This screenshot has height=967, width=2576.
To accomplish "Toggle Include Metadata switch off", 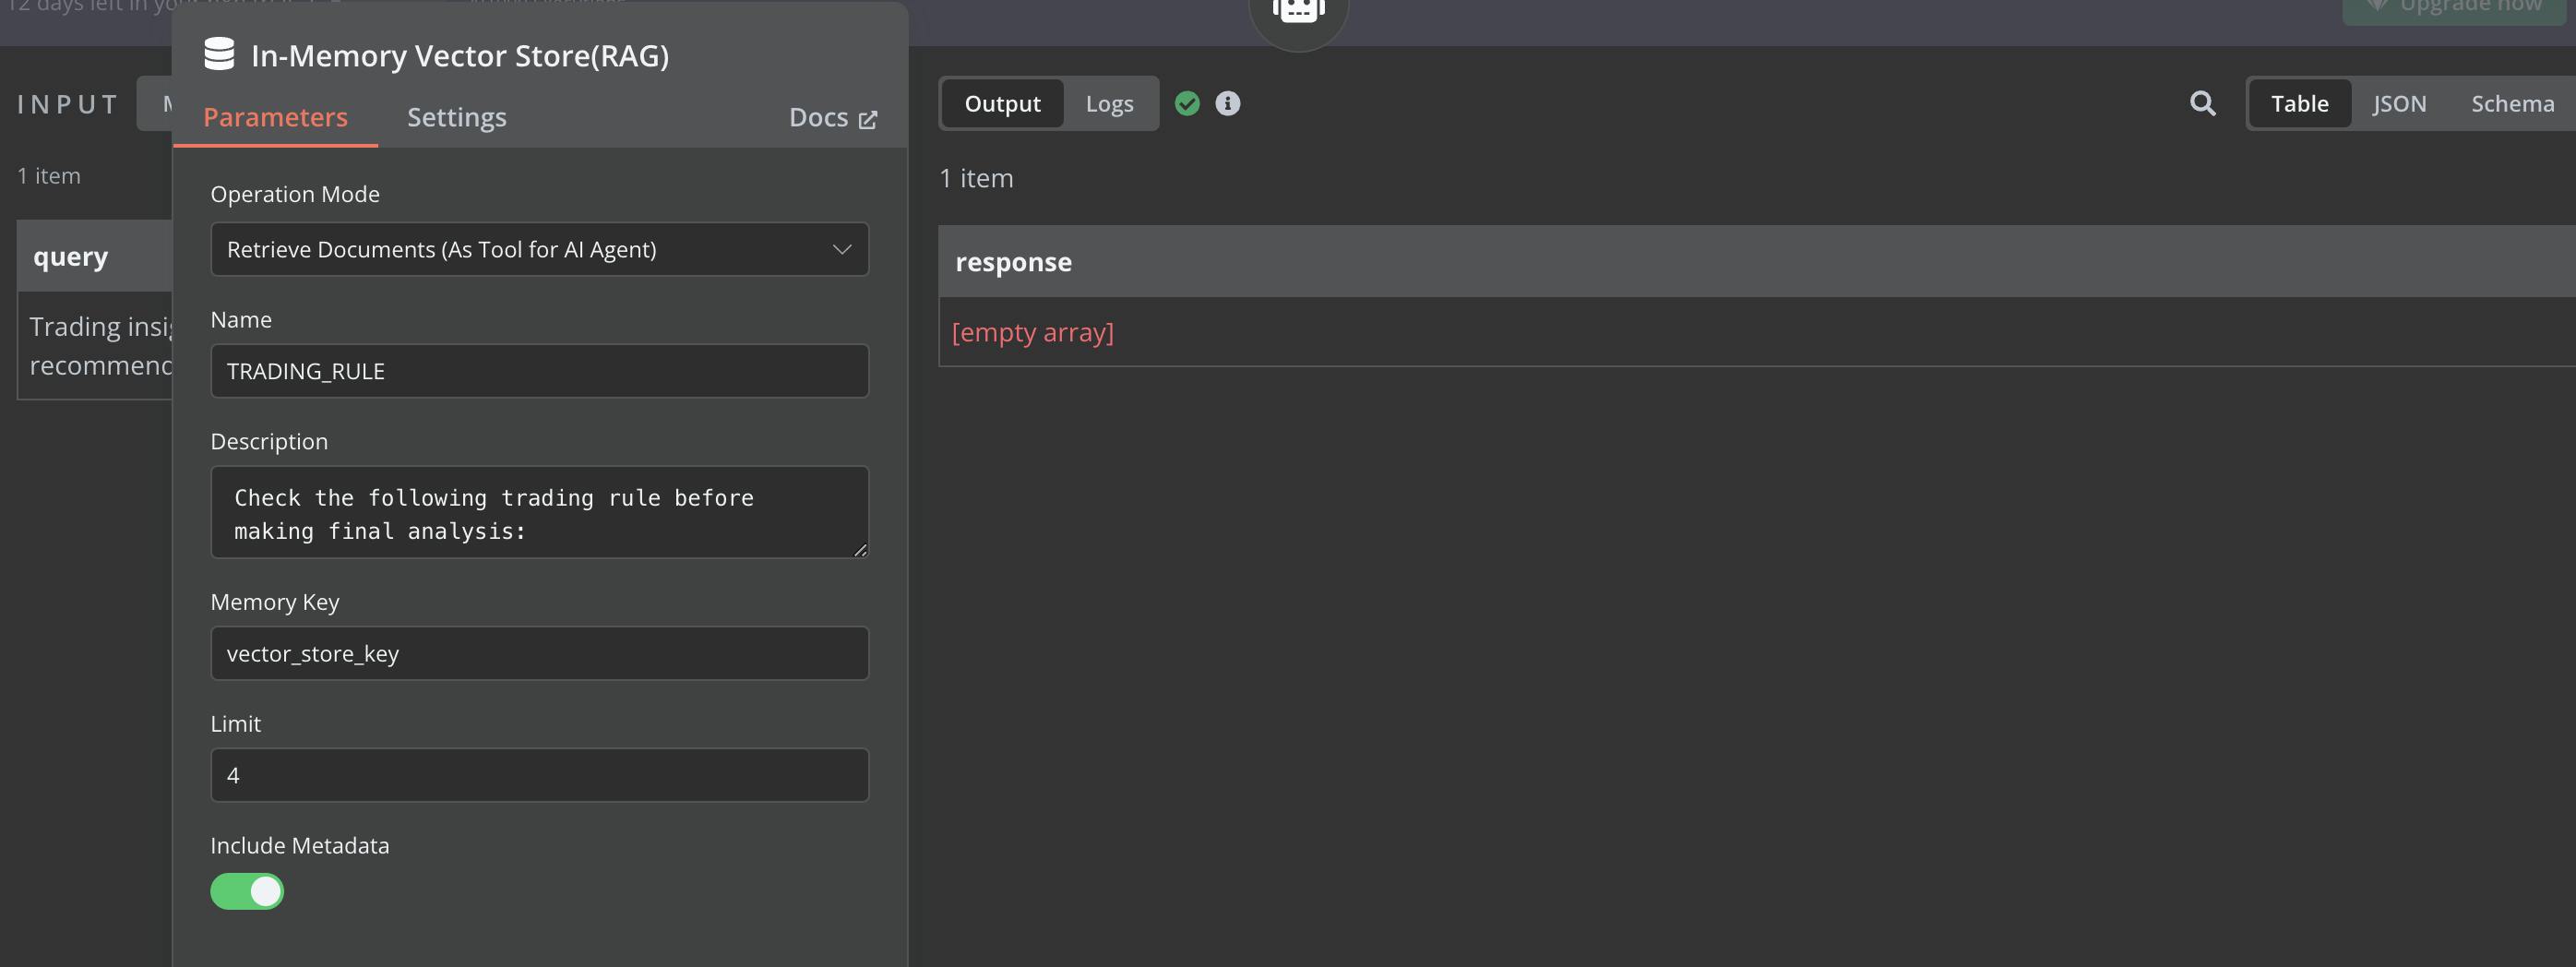I will click(247, 891).
